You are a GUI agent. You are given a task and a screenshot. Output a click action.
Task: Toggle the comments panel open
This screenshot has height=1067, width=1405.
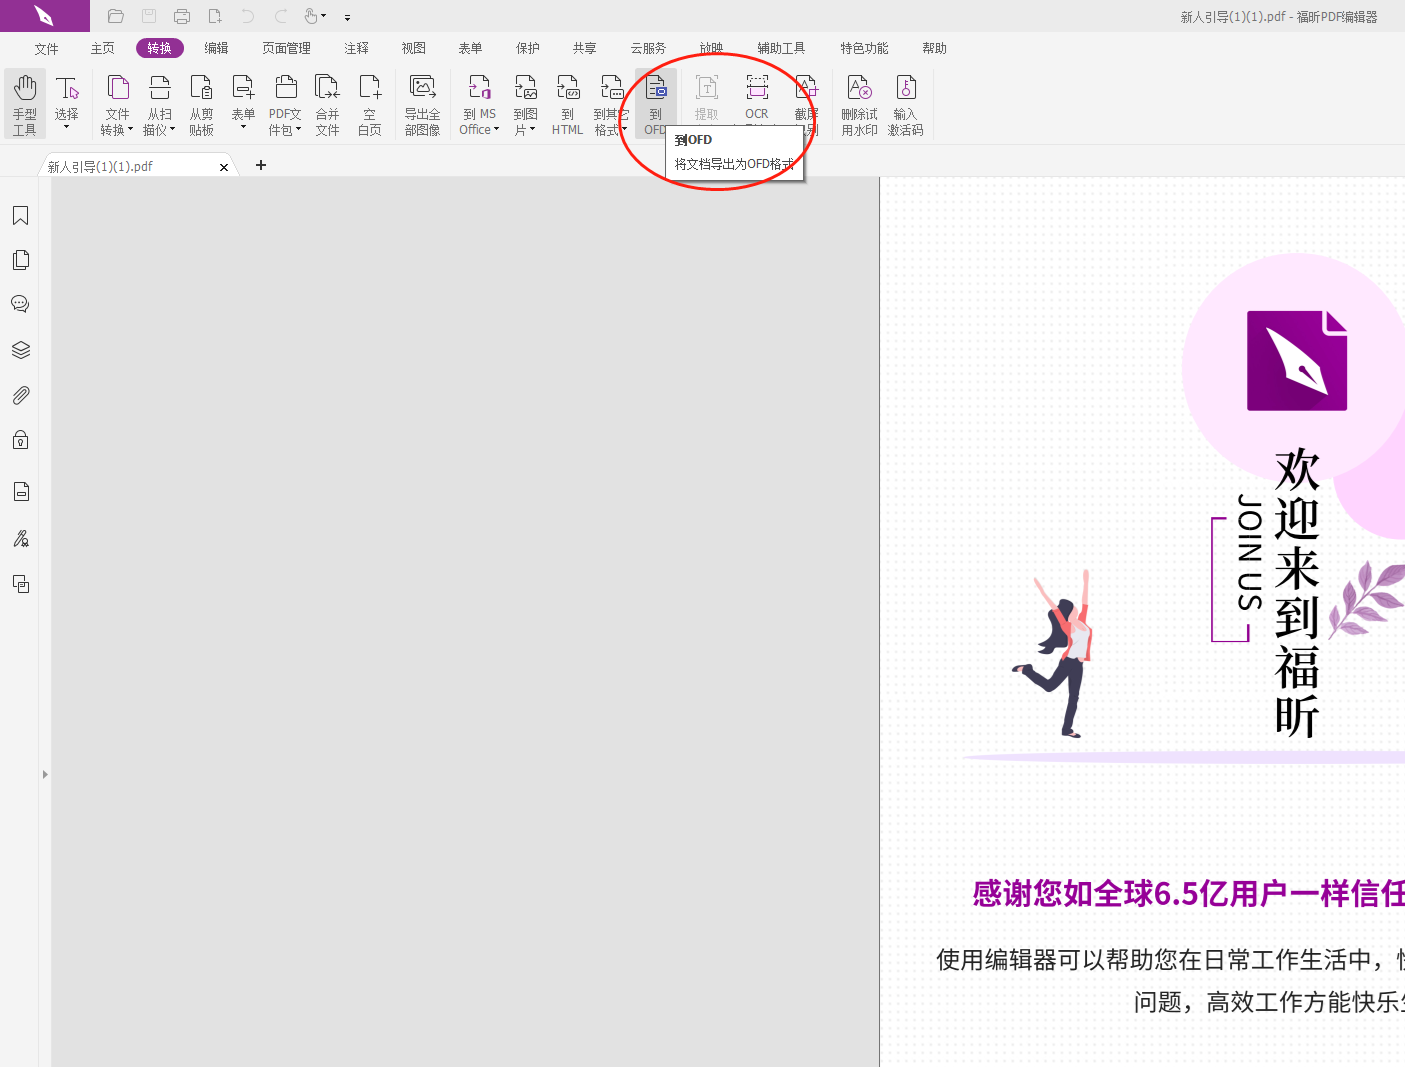20,304
